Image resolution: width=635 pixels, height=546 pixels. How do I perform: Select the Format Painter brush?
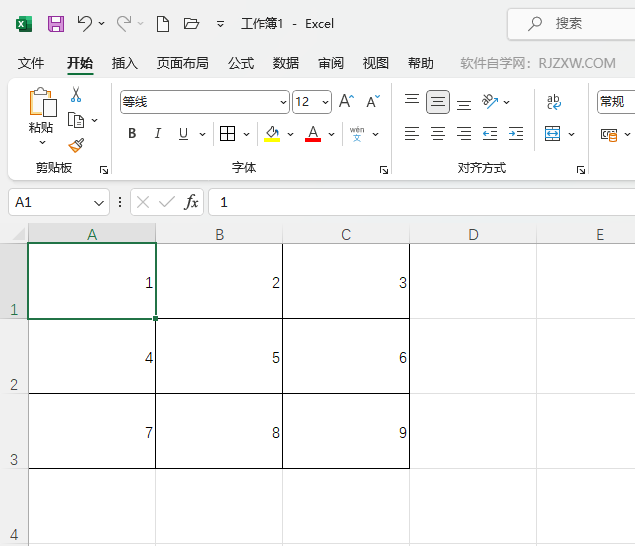76,145
